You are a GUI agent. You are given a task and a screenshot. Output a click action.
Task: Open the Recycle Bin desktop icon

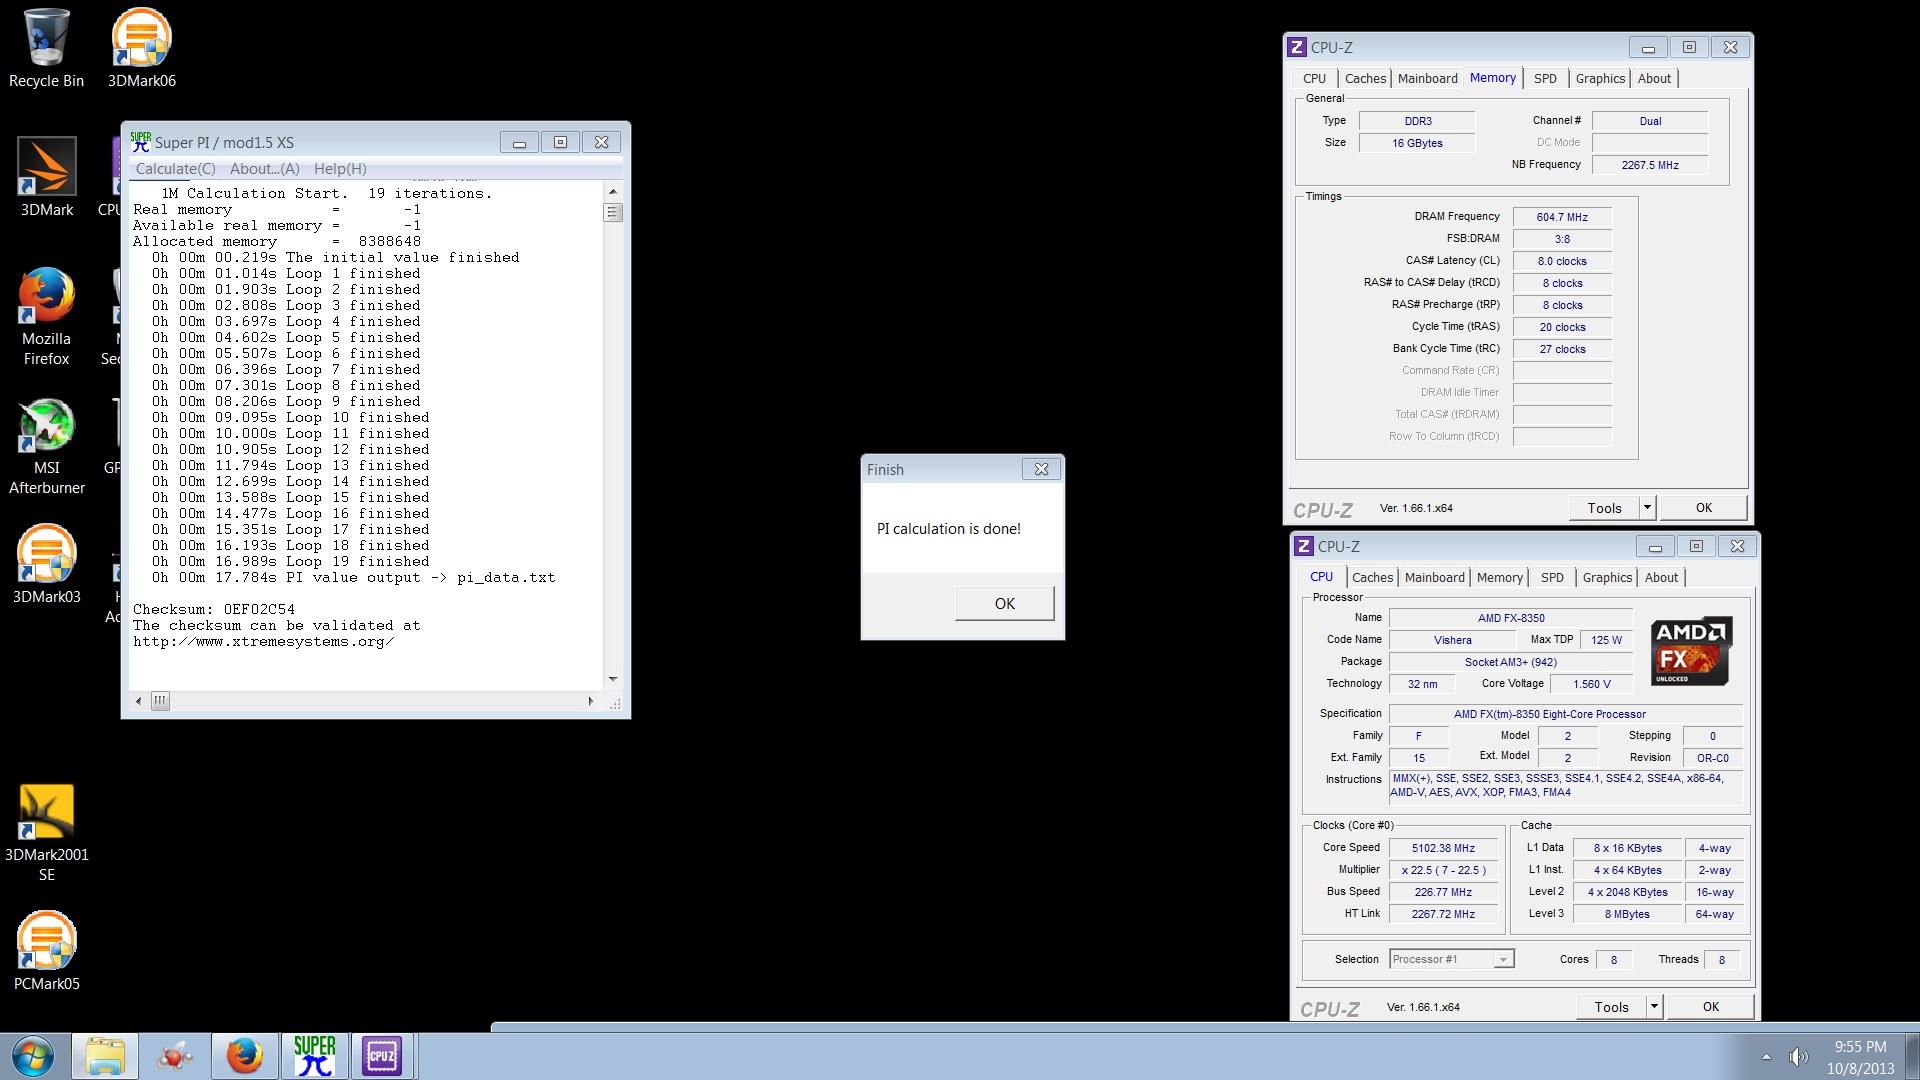point(46,47)
